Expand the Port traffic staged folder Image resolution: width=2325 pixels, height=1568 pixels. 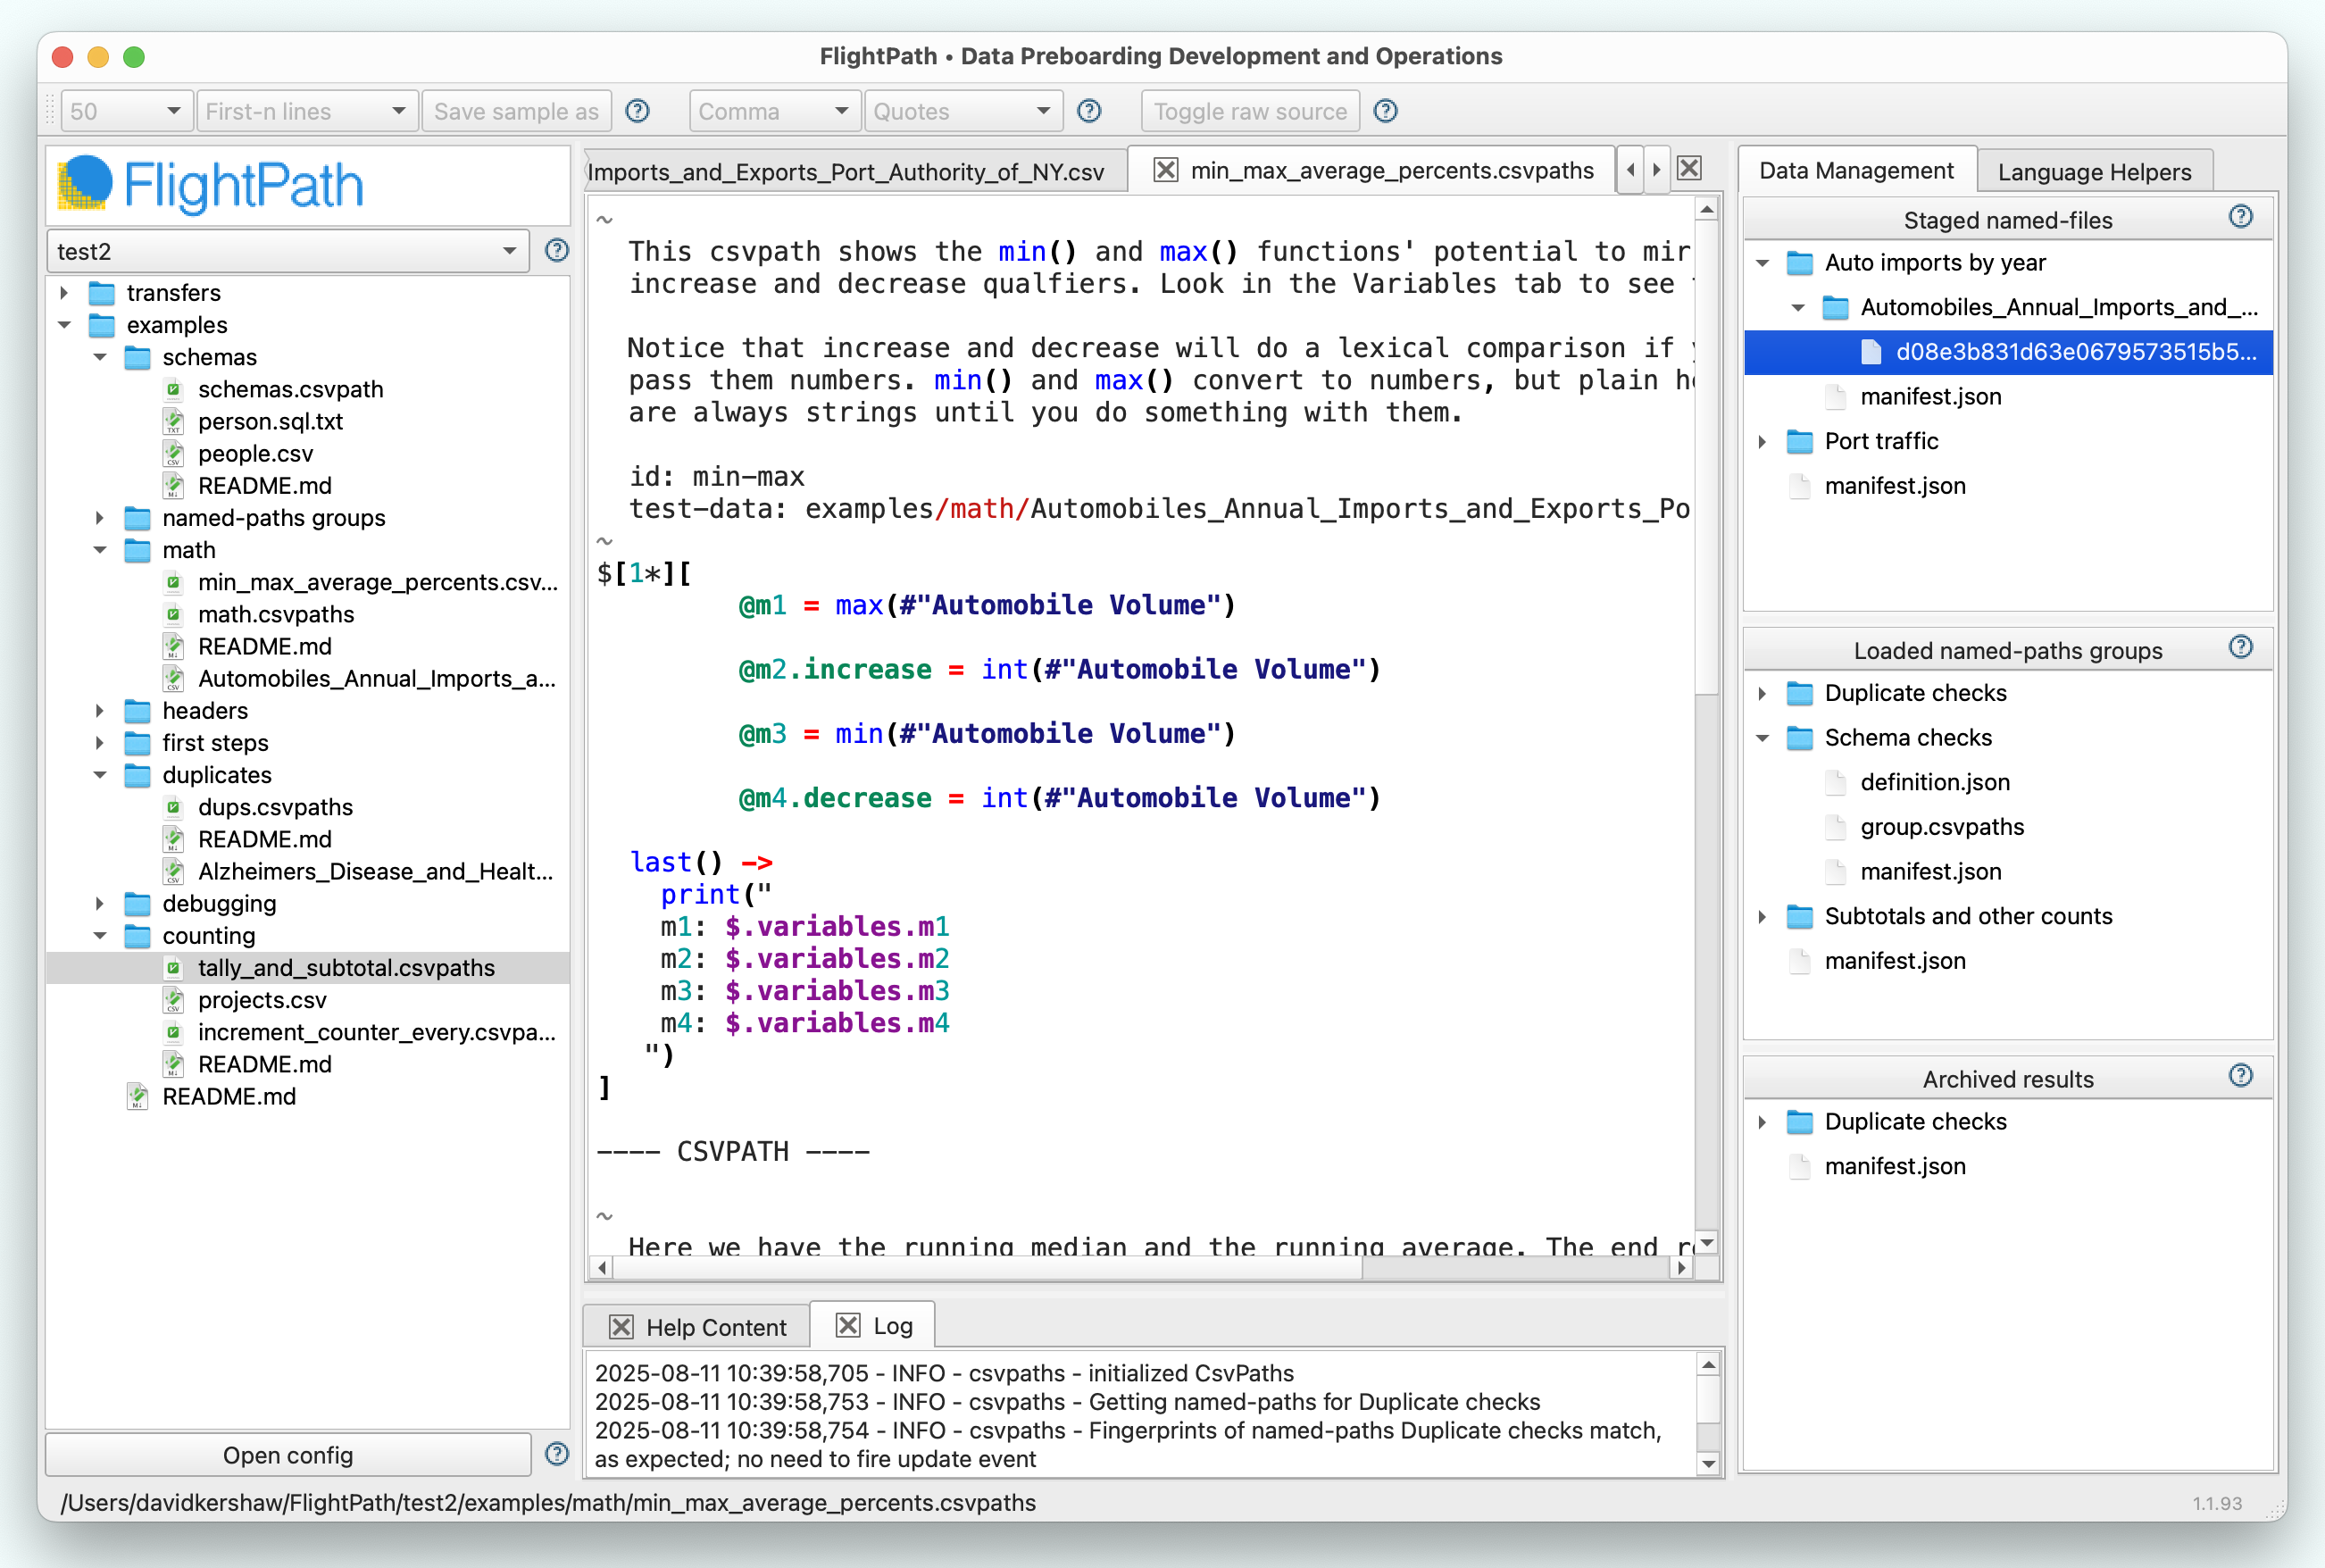coord(1763,441)
